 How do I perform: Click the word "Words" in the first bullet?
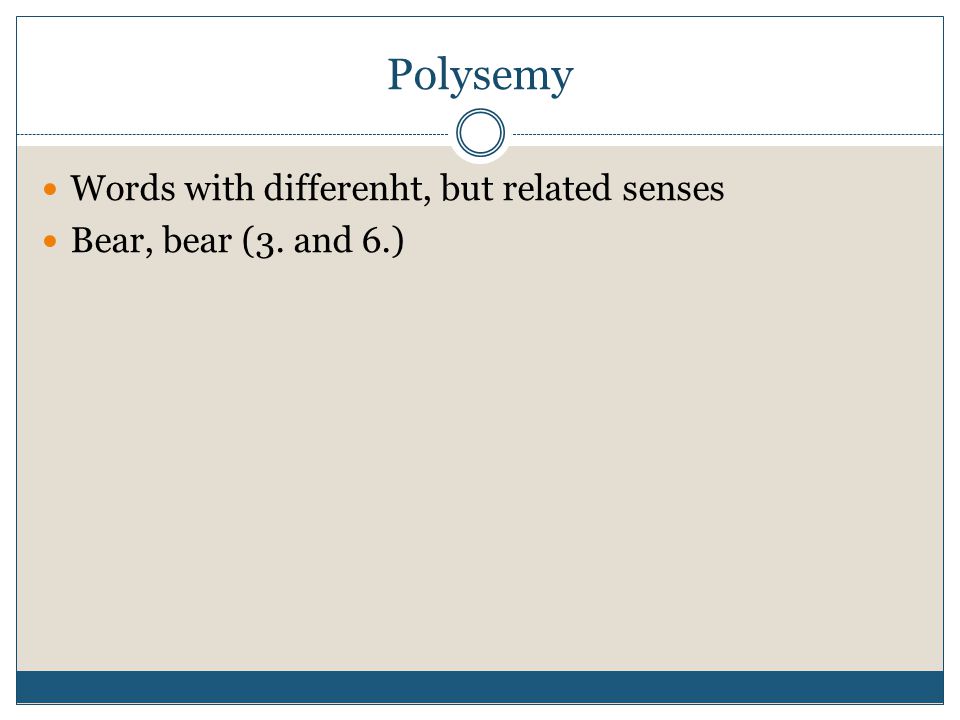point(123,187)
